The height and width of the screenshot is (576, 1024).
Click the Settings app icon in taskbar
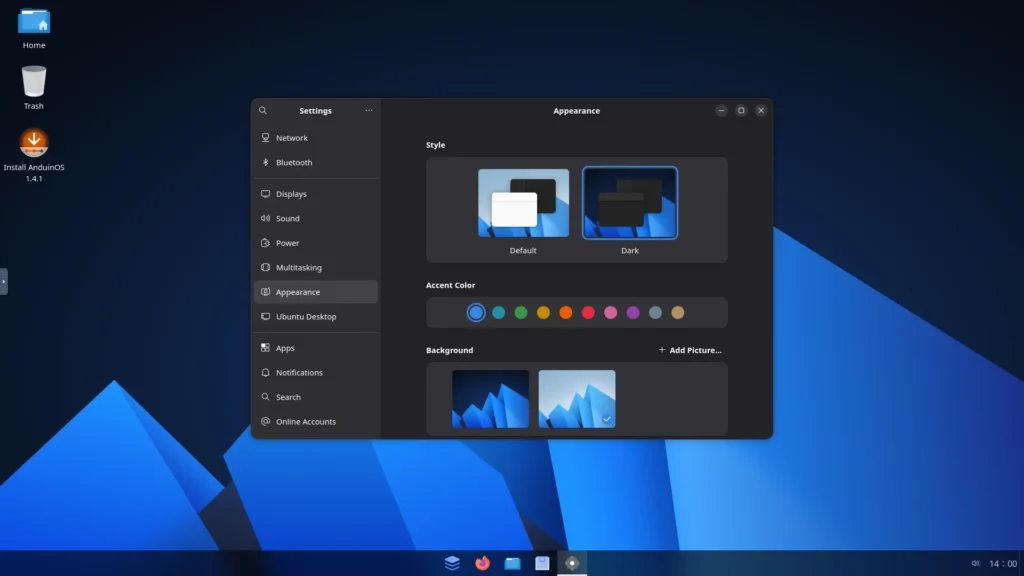(x=572, y=563)
